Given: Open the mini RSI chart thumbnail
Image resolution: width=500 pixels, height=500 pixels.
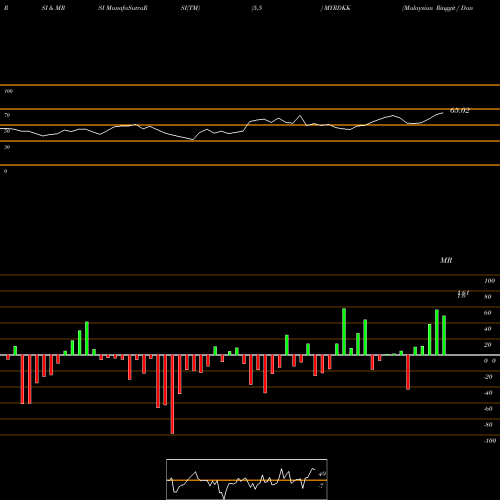Looking at the screenshot, I should [247, 479].
